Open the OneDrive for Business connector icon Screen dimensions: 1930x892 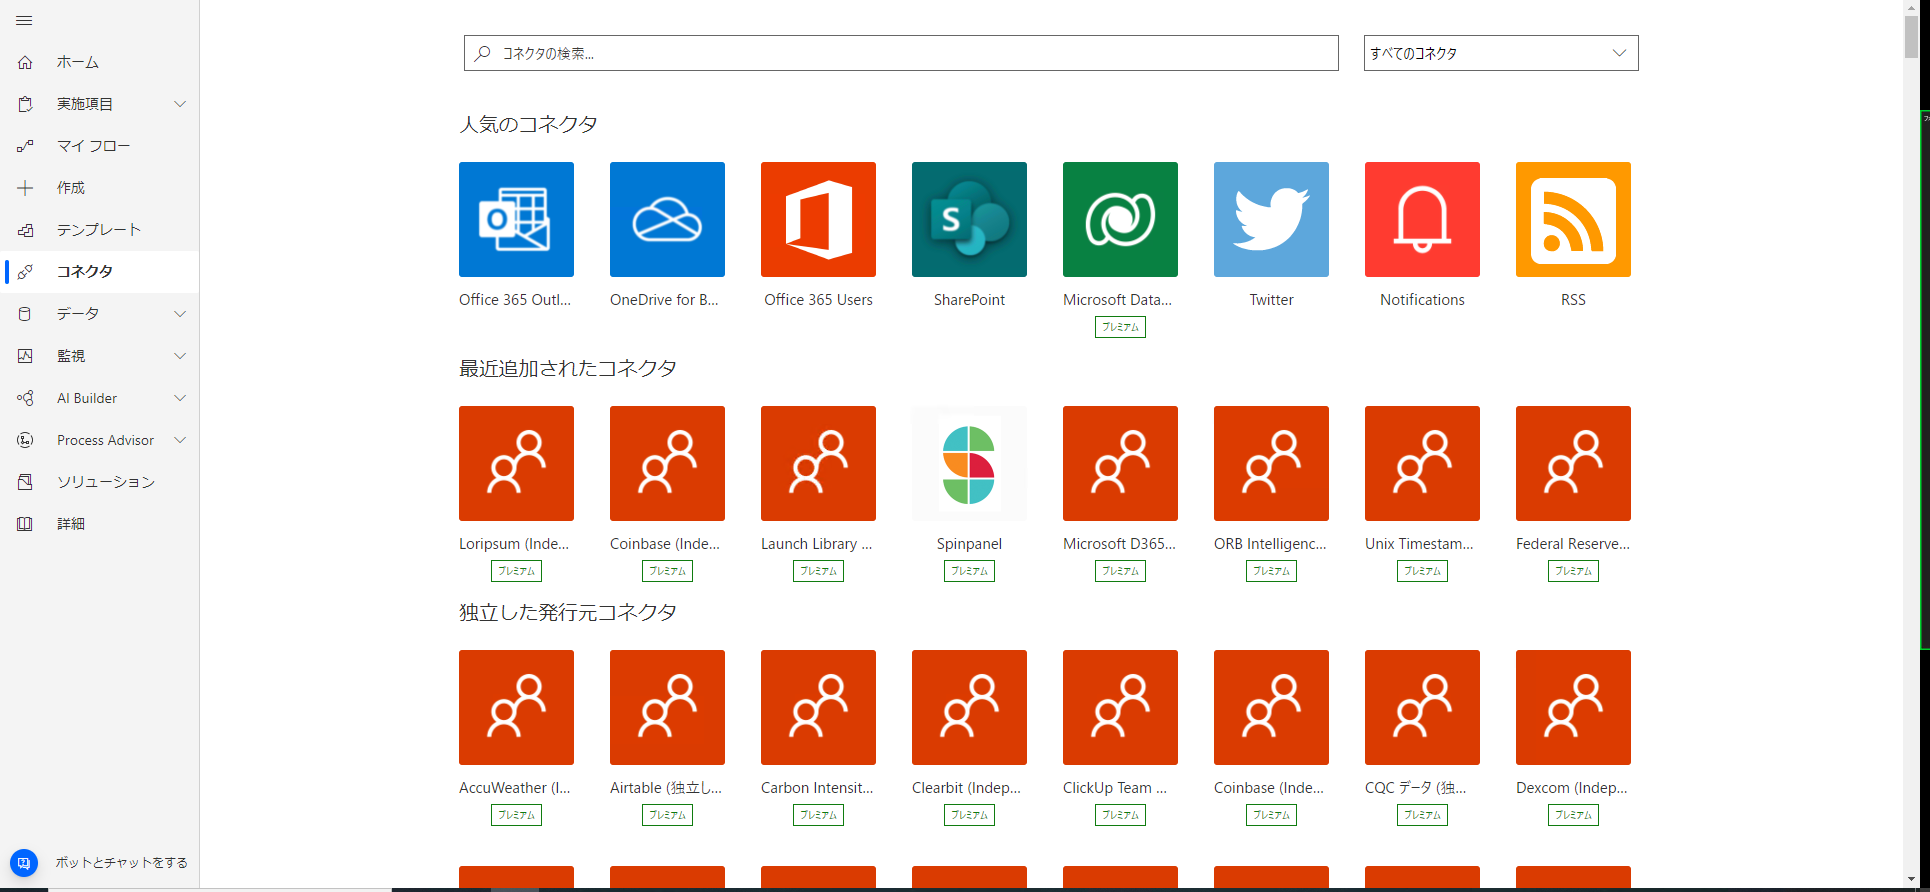667,219
